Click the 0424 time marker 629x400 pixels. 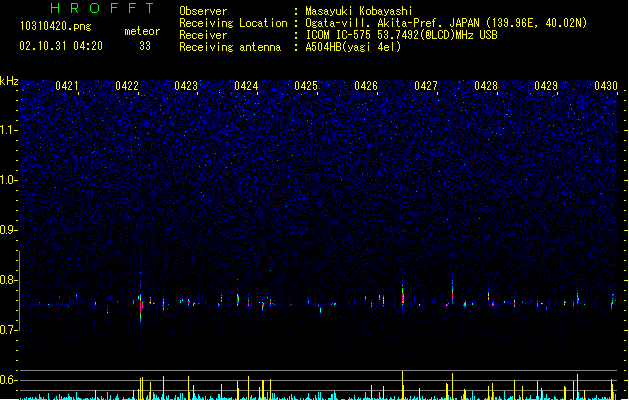click(246, 86)
